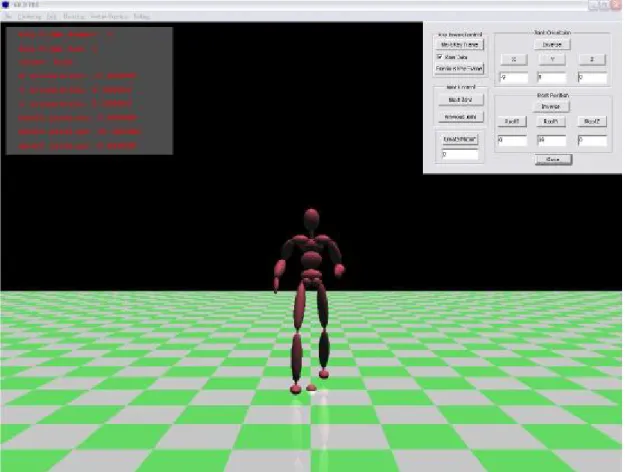Screen dimensions: 625x472
Task: Click the wide button directly below Show Data
Action: tap(460, 69)
